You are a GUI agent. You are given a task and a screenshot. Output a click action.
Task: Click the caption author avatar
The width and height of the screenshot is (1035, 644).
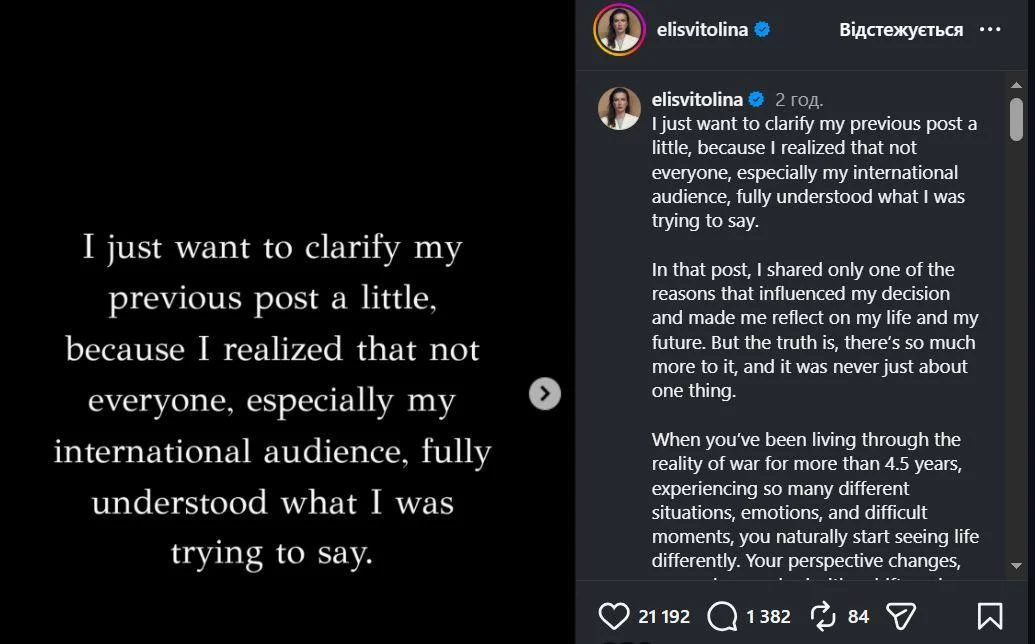click(619, 108)
